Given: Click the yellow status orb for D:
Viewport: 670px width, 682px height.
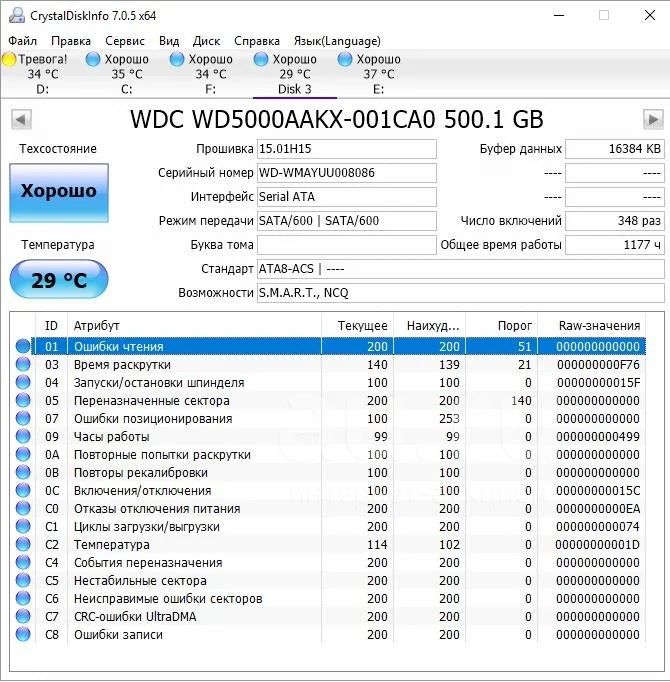Looking at the screenshot, I should click(x=9, y=59).
